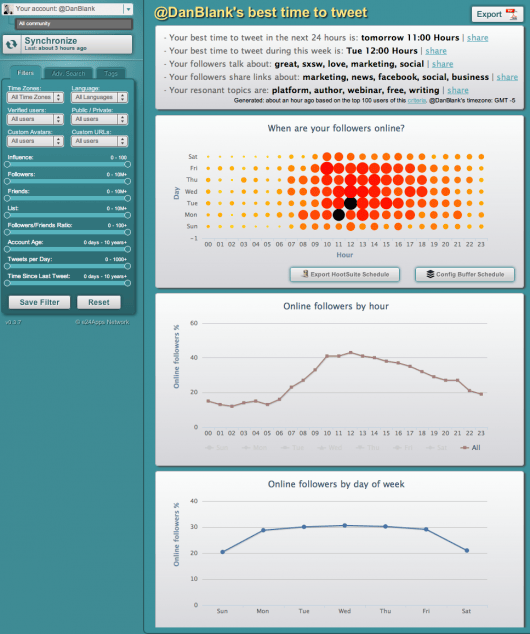Toggle the All series in hourly chart legend

[471, 448]
